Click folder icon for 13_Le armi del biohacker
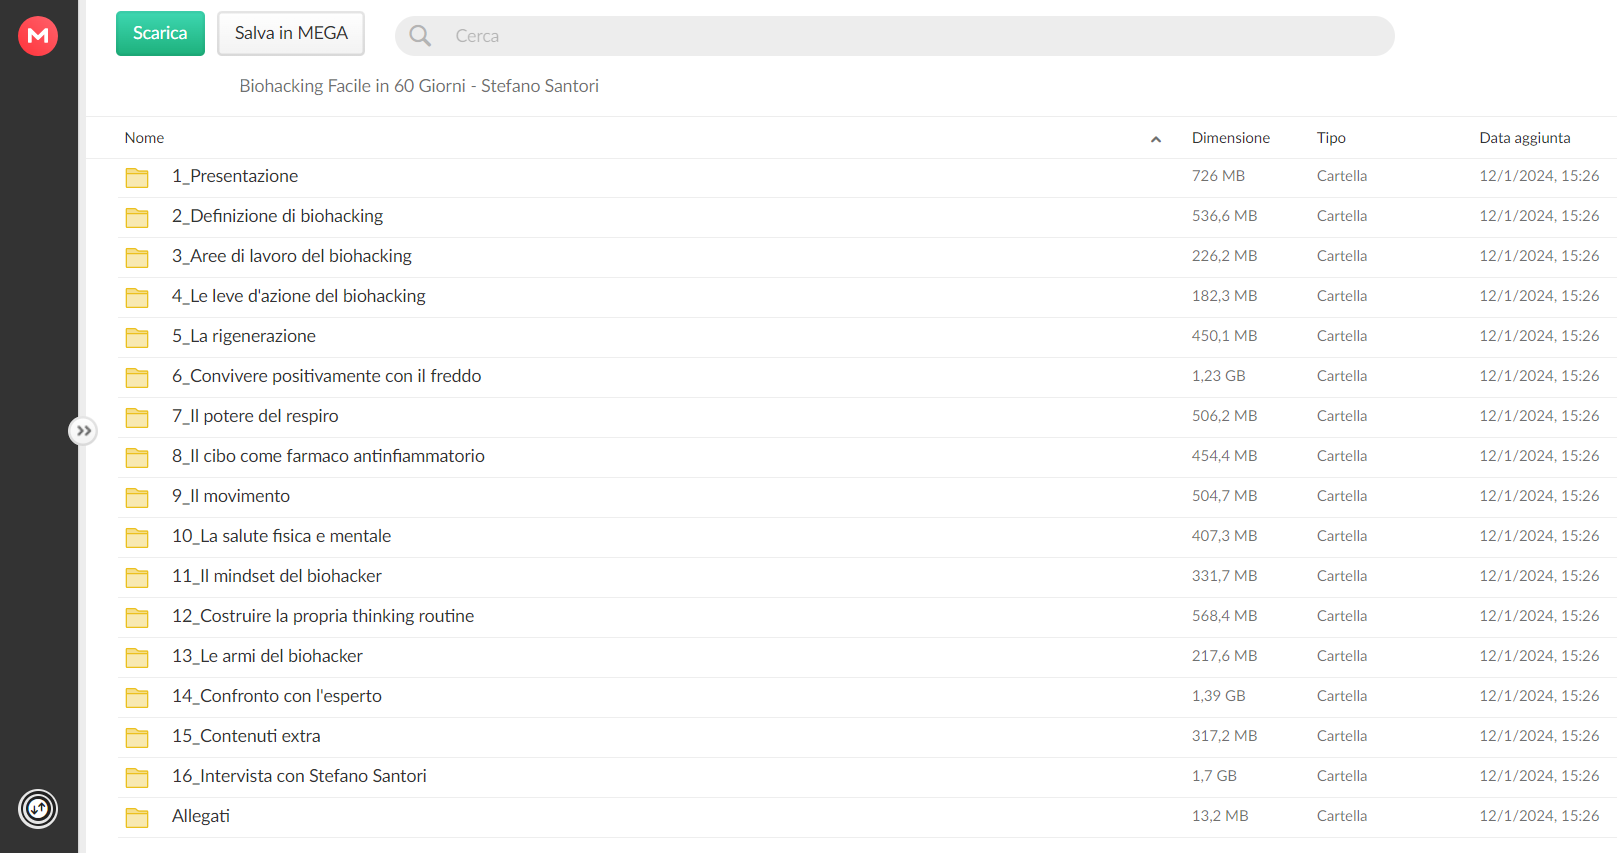This screenshot has height=853, width=1617. (x=137, y=658)
